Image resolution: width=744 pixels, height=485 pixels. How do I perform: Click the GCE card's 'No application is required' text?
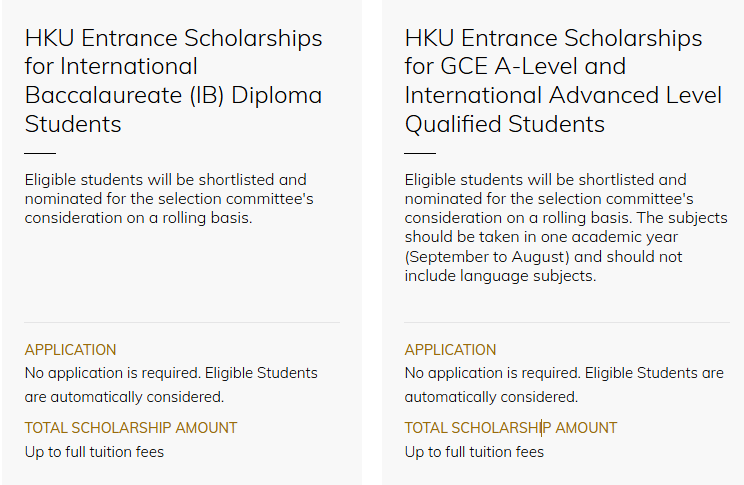pos(563,384)
